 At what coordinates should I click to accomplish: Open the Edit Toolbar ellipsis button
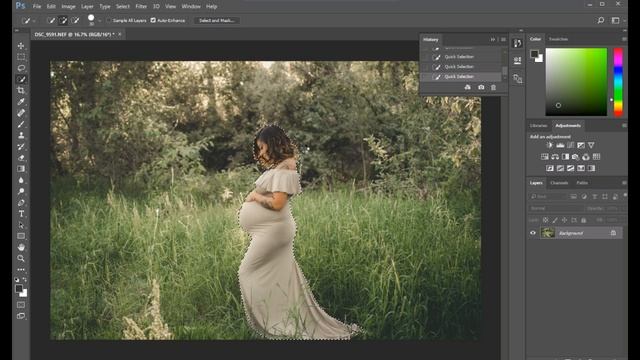click(x=21, y=270)
